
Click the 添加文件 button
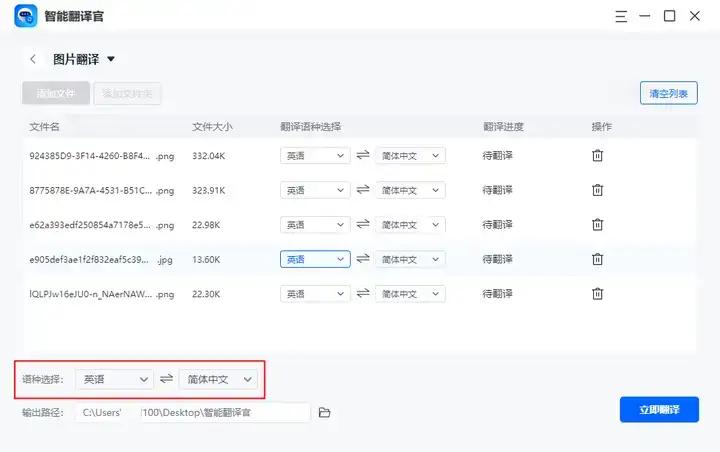pos(56,93)
